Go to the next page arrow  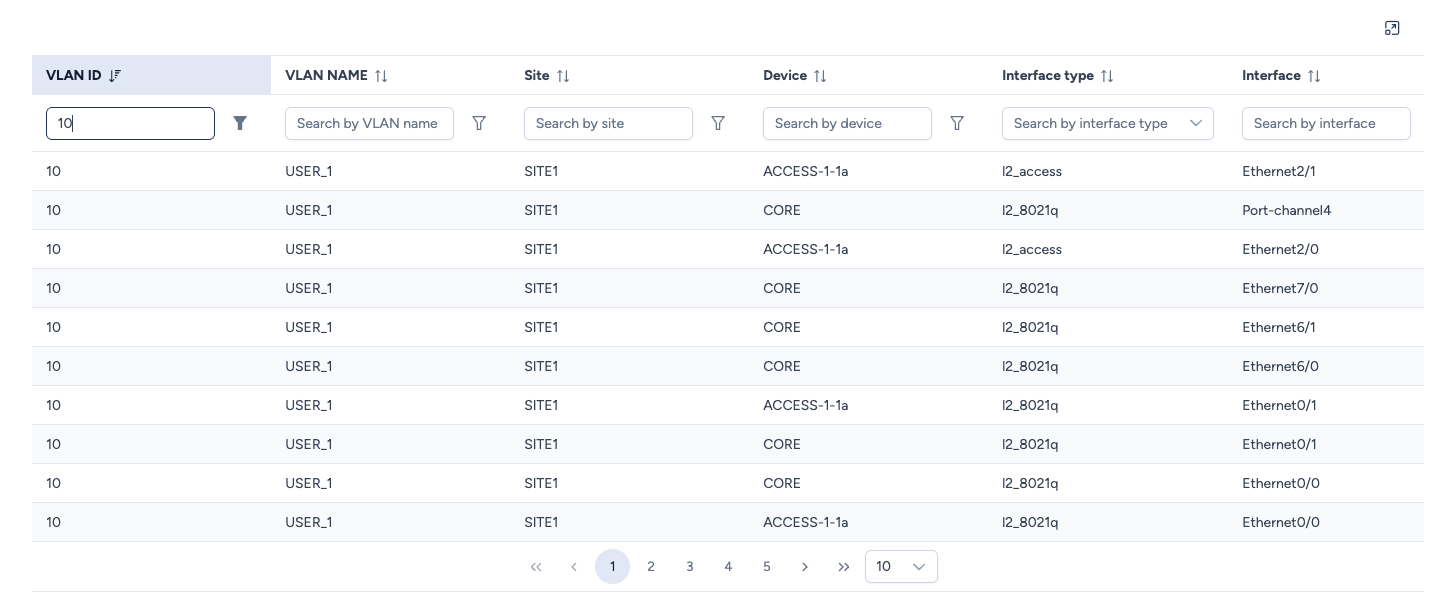click(805, 567)
